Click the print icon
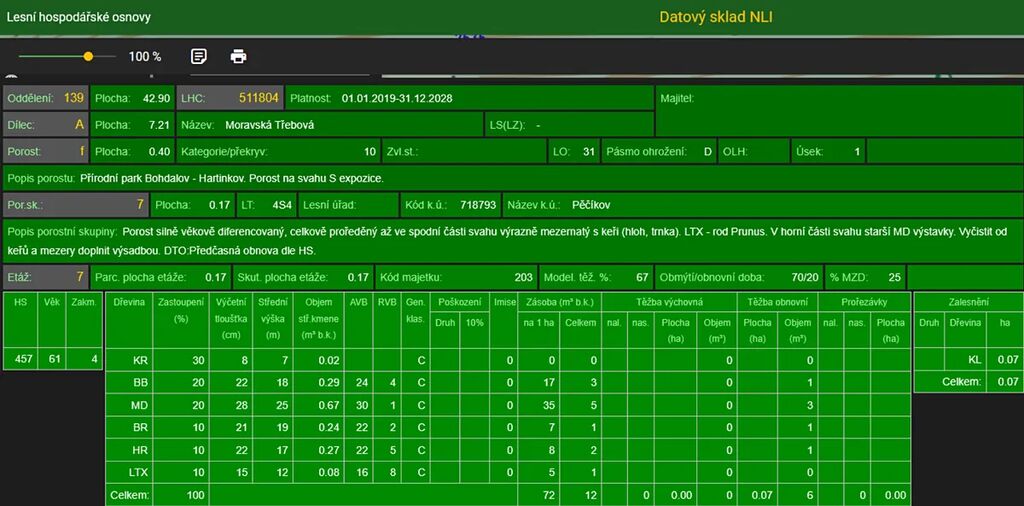1024x506 pixels. pyautogui.click(x=238, y=56)
